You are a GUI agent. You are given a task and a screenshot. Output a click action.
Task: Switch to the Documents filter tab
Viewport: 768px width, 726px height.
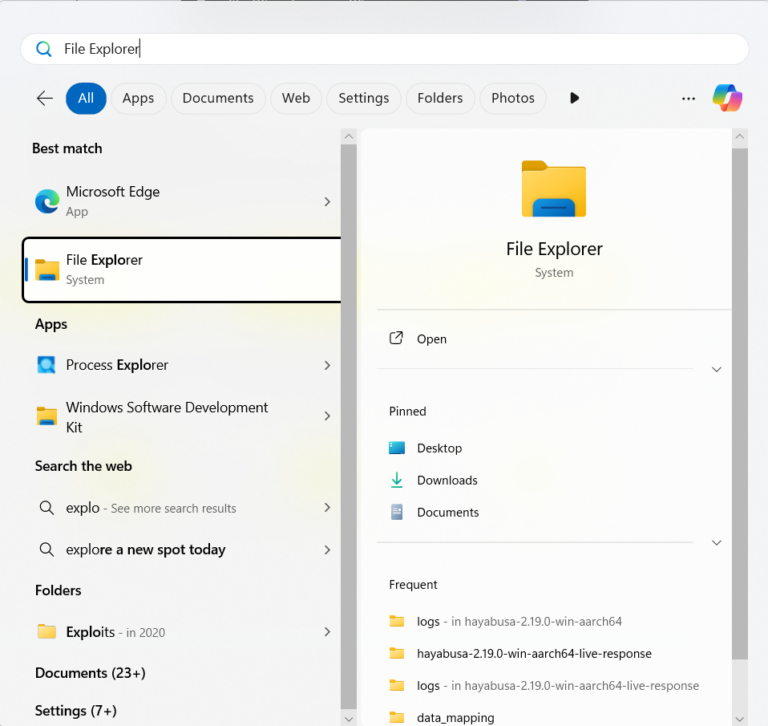218,98
